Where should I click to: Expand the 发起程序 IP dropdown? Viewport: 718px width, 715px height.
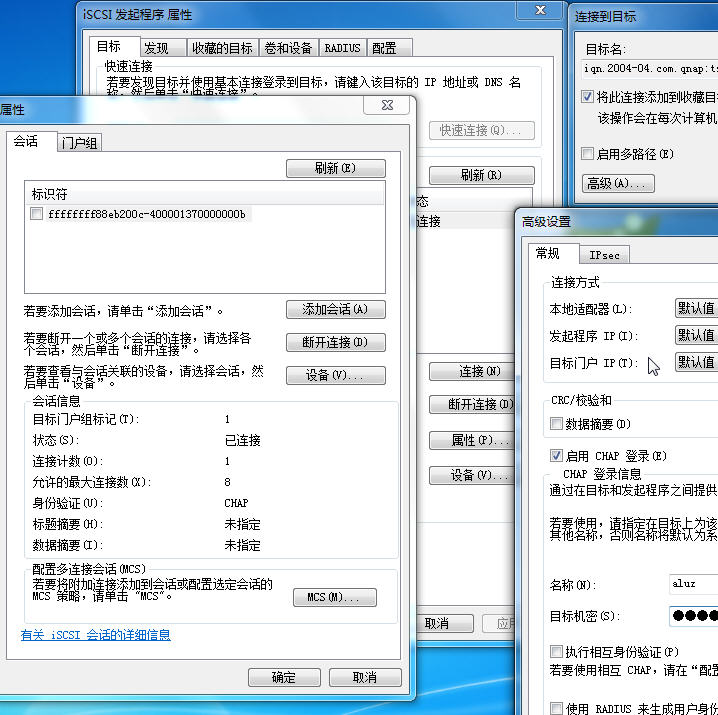696,336
